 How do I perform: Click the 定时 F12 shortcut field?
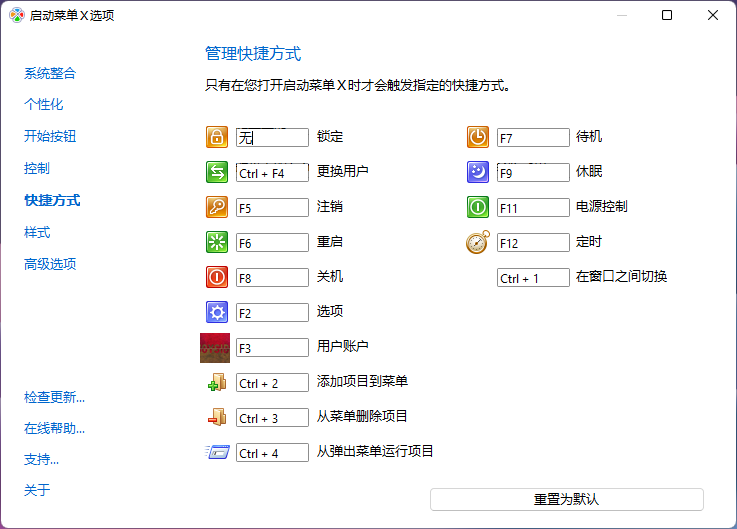point(533,243)
